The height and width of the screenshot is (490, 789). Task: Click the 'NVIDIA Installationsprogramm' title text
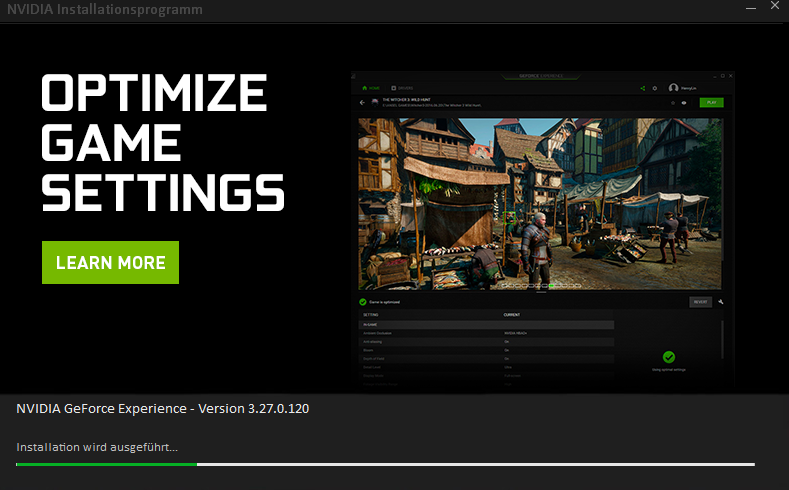tap(105, 9)
